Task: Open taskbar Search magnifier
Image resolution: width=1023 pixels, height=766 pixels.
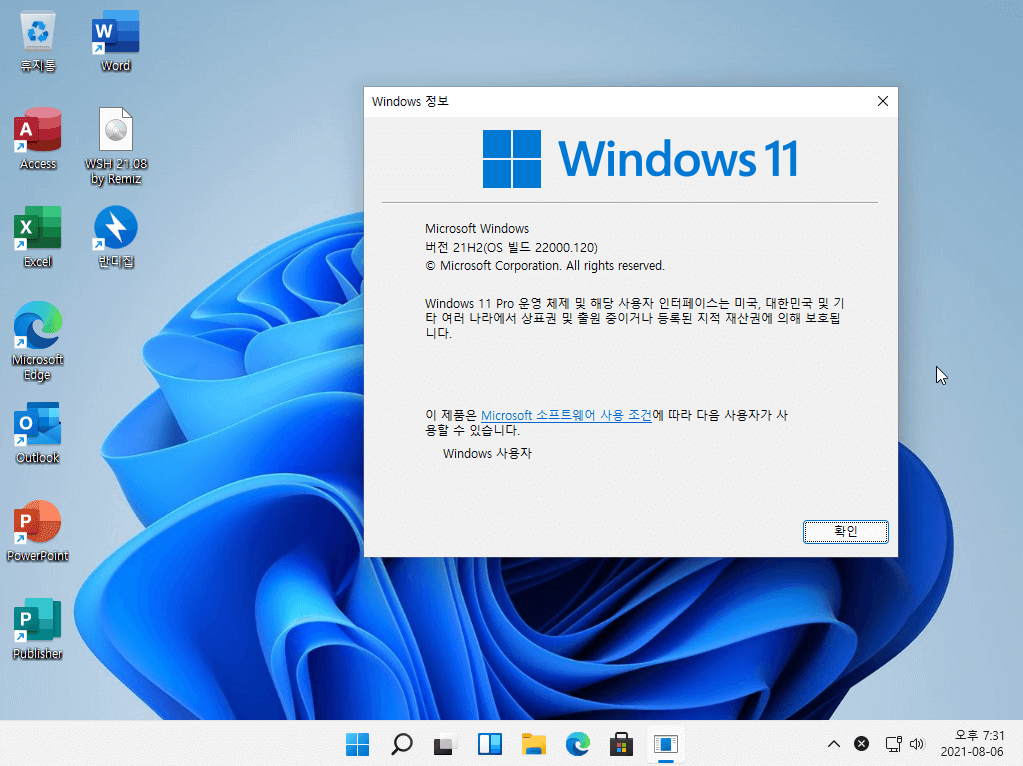Action: (x=401, y=744)
